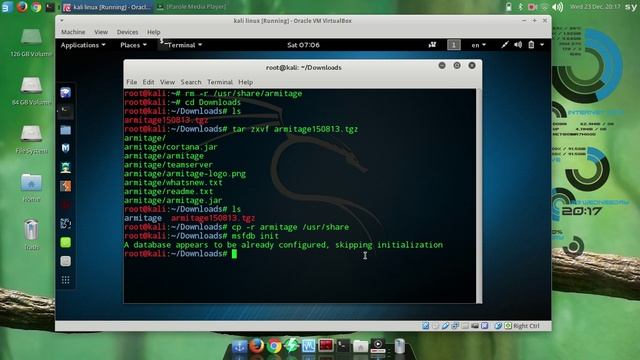
Task: Open the Sat 07:06 clock in Kali
Action: point(303,45)
